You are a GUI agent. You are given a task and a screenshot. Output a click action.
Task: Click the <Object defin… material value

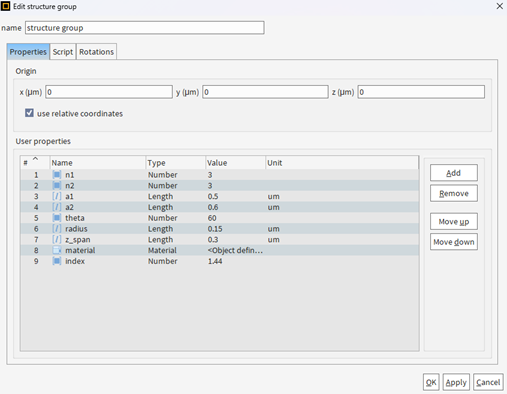tap(235, 250)
